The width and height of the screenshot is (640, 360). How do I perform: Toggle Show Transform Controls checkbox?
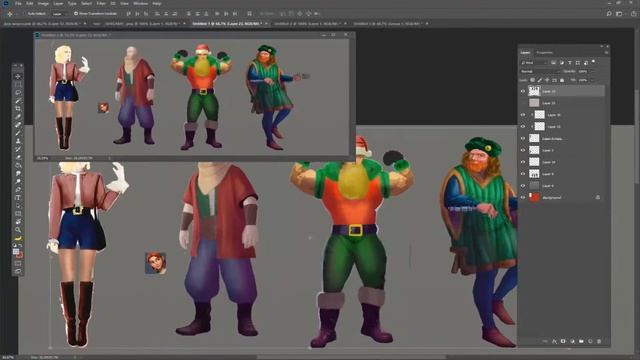(76, 13)
